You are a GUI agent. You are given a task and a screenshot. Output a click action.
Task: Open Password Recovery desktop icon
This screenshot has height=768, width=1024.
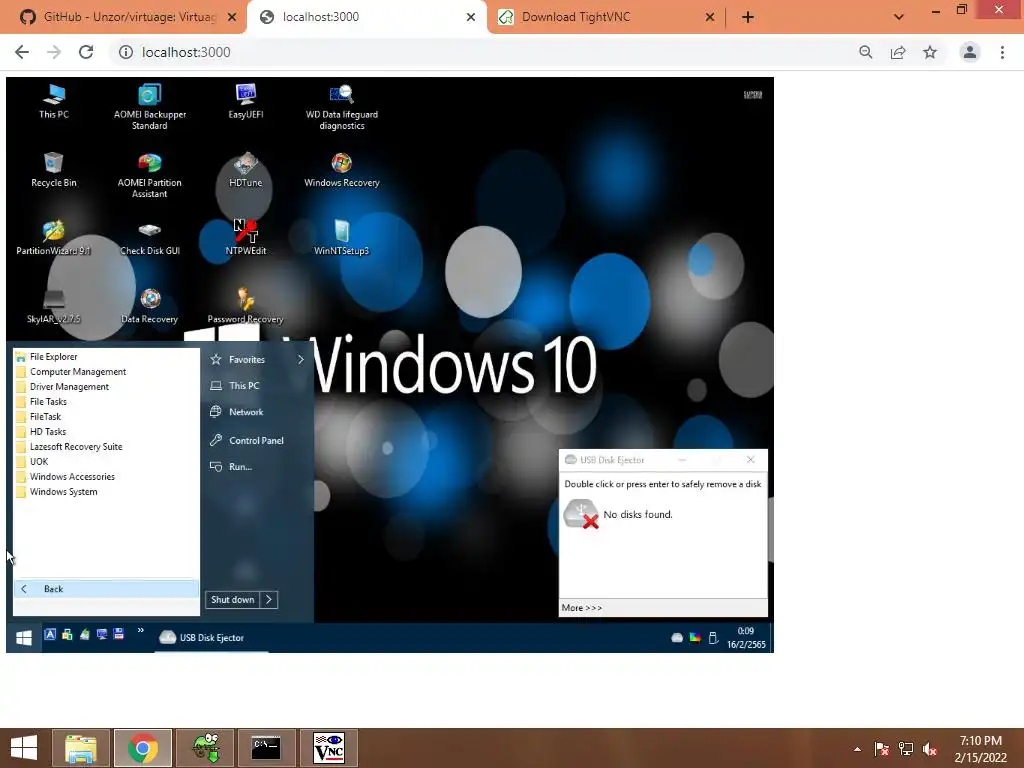point(246,306)
